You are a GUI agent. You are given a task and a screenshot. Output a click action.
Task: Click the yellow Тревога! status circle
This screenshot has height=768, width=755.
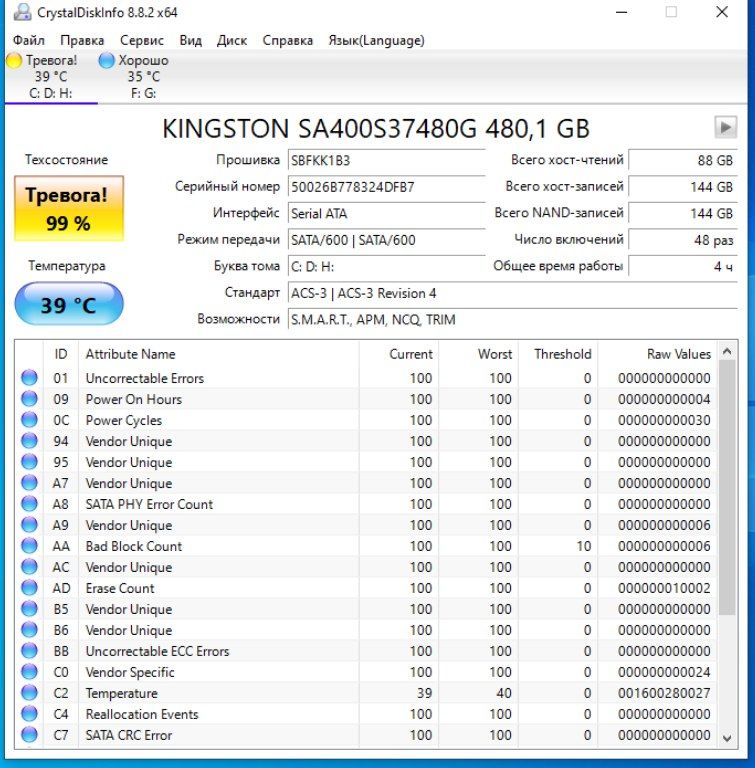point(14,61)
